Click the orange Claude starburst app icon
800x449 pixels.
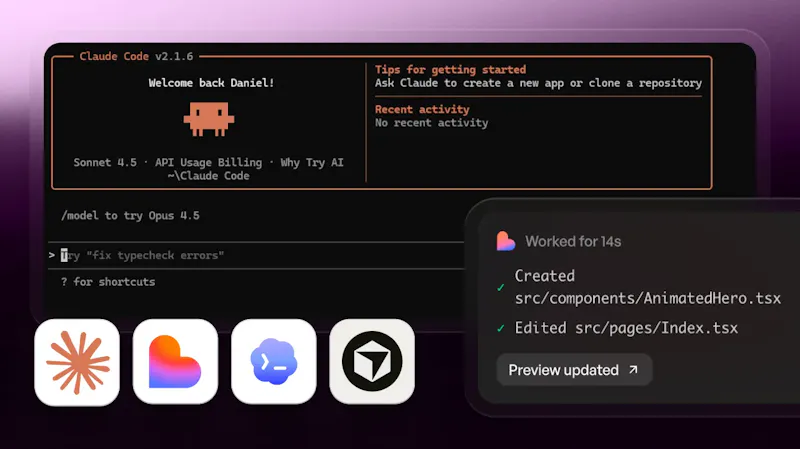(77, 362)
